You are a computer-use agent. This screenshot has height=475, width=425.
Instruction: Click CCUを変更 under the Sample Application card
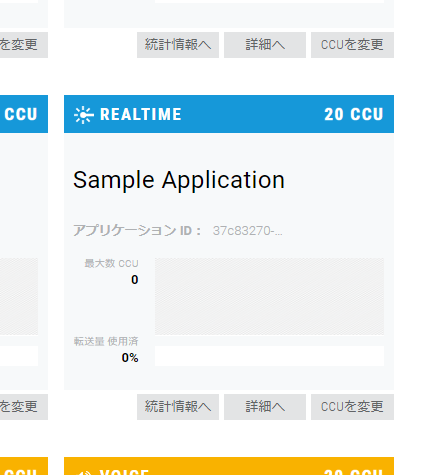click(352, 407)
